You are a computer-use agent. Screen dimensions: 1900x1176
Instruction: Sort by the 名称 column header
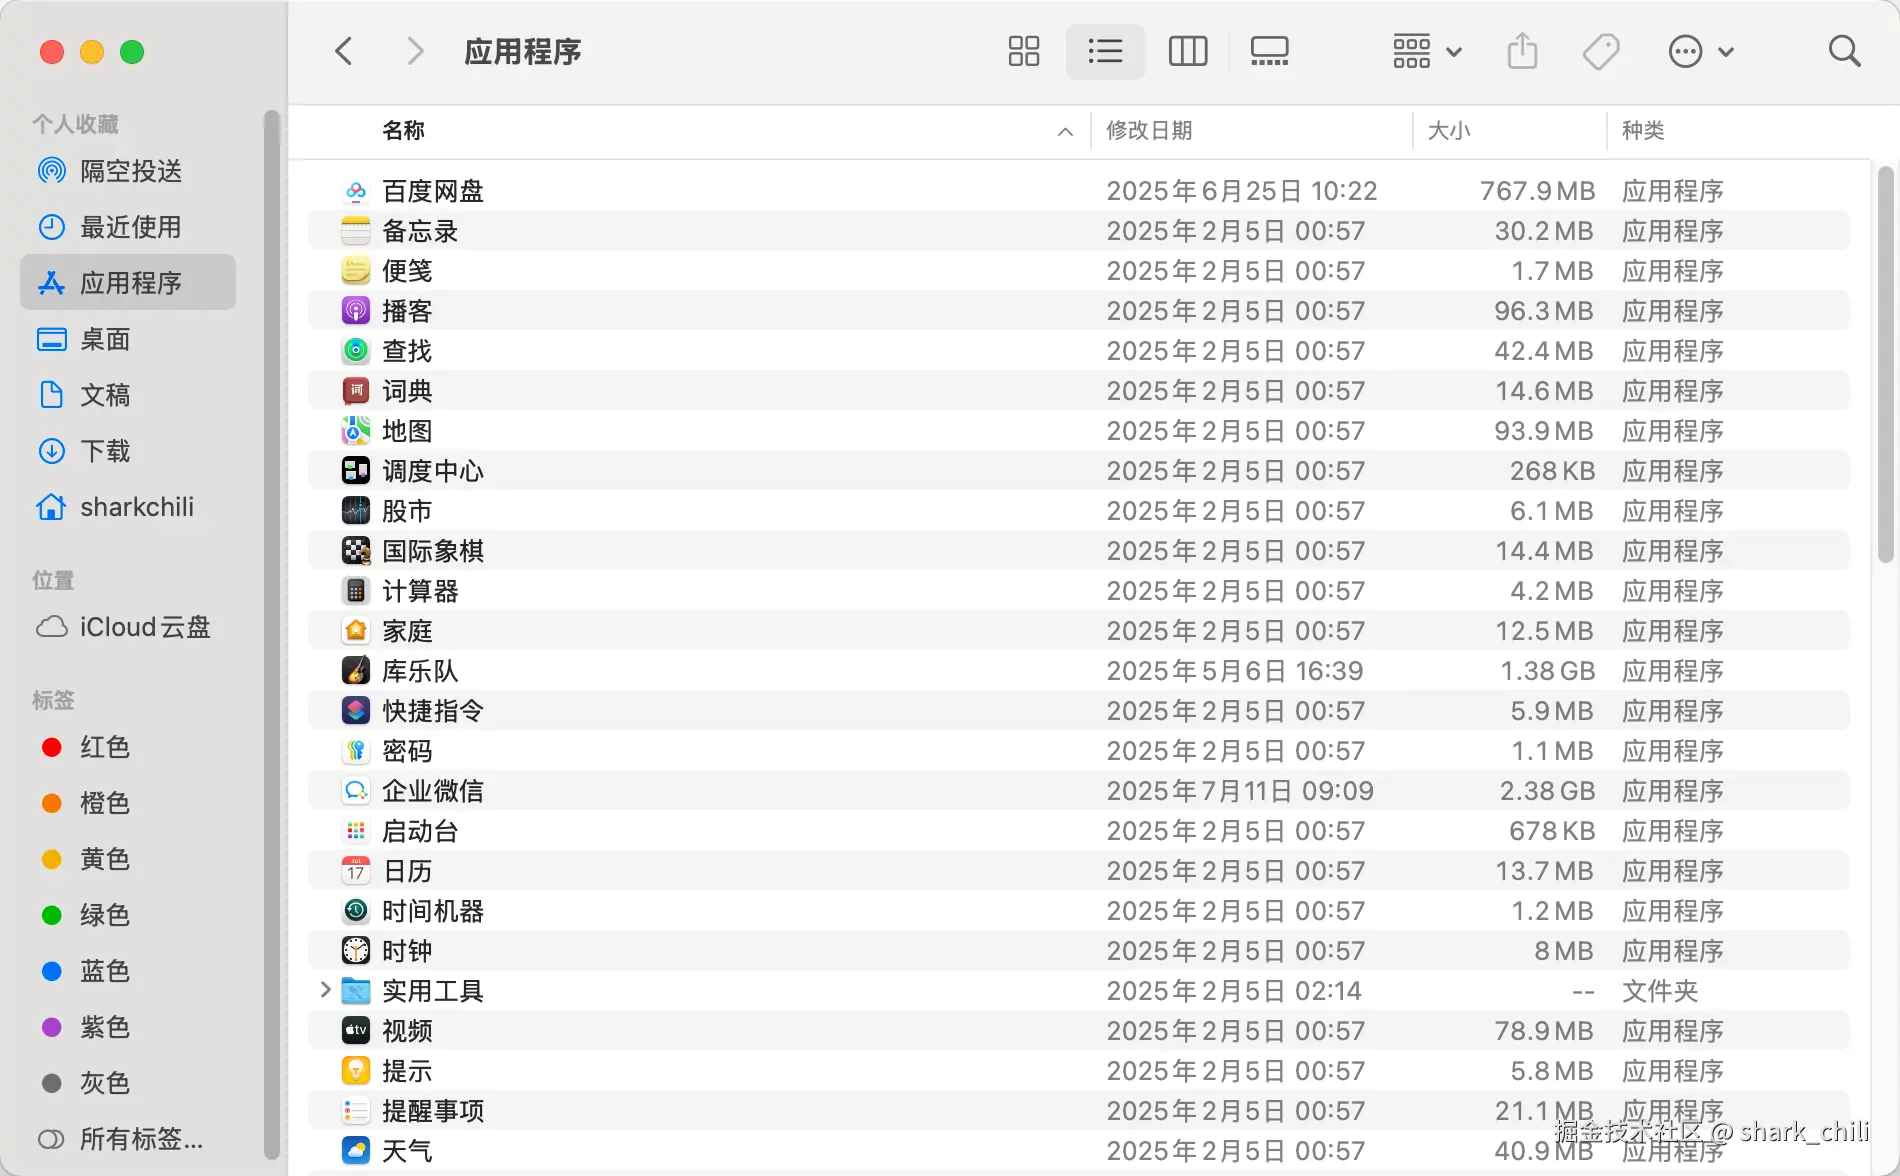point(403,130)
